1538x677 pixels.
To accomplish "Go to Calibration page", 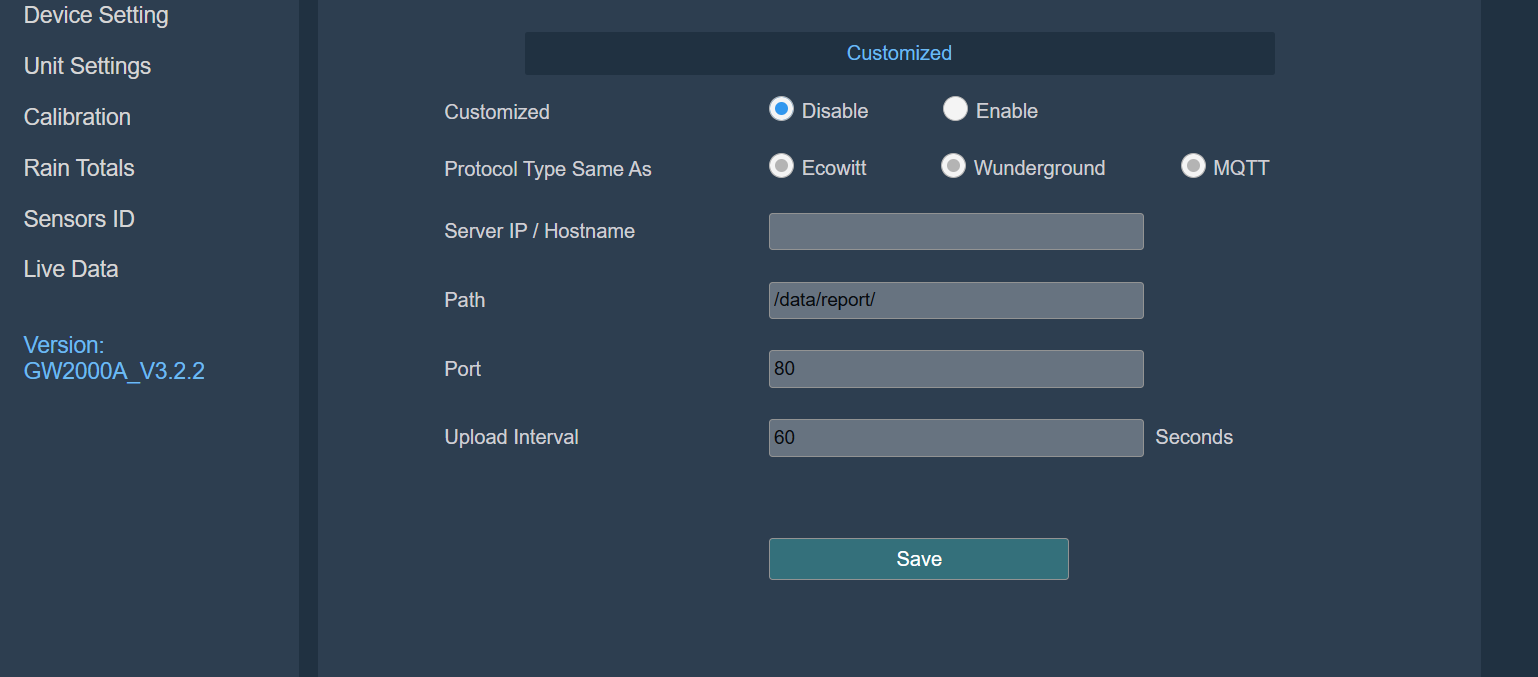I will 77,117.
